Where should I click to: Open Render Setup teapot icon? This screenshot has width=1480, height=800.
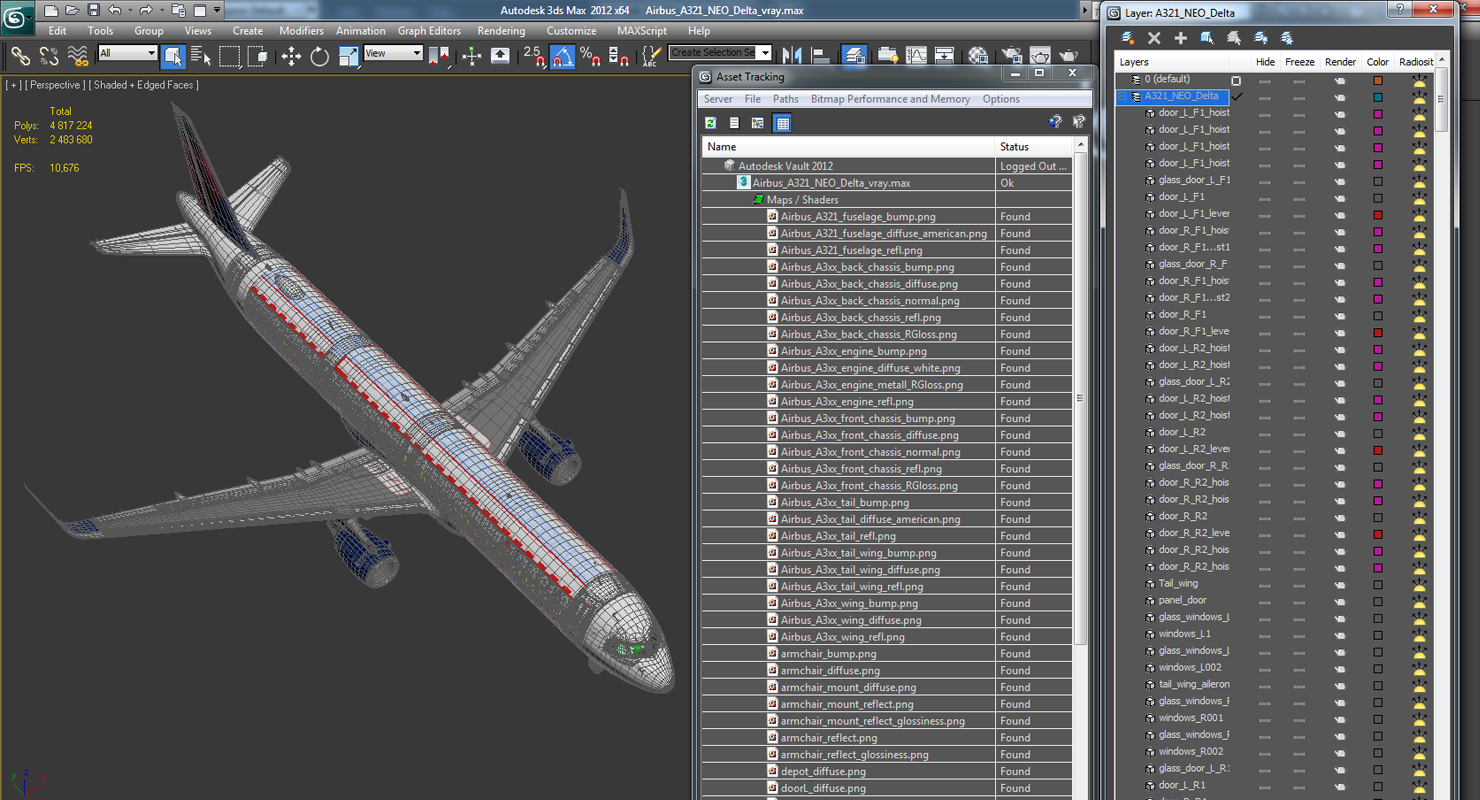point(1011,56)
